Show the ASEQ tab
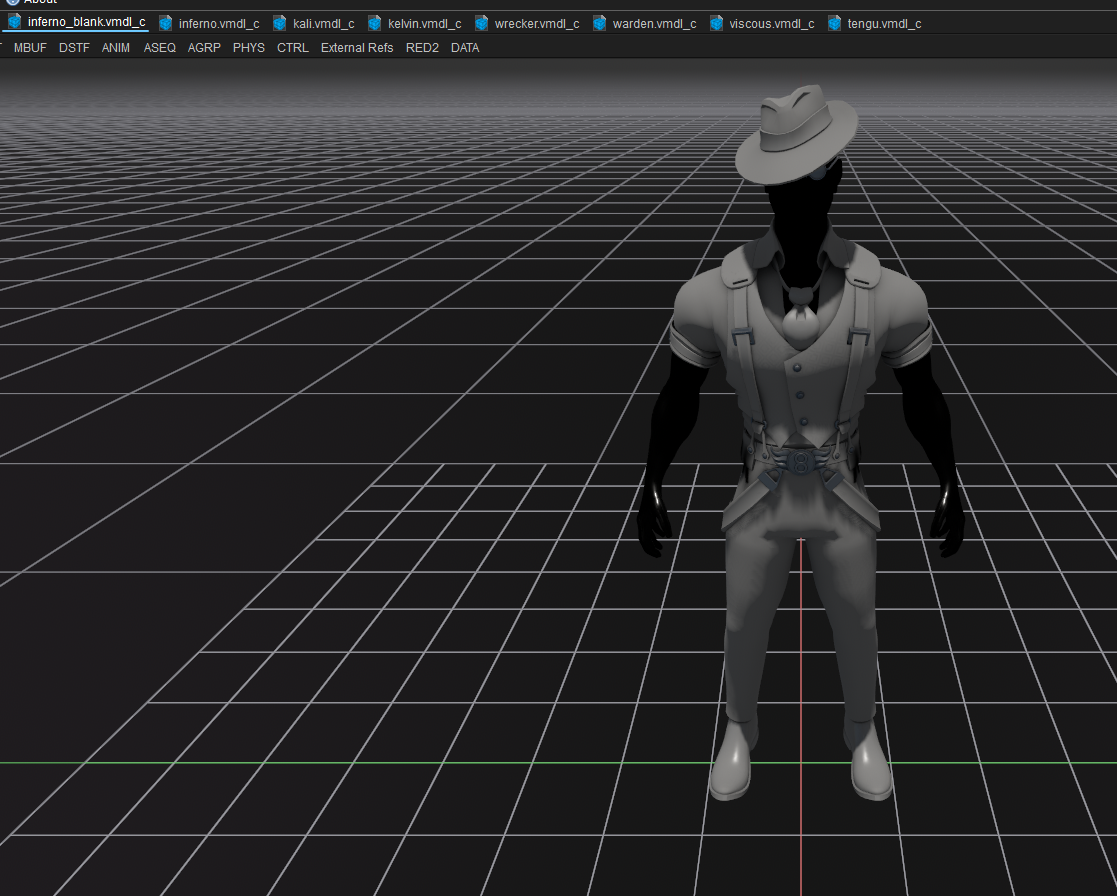The height and width of the screenshot is (896, 1117). (x=160, y=48)
